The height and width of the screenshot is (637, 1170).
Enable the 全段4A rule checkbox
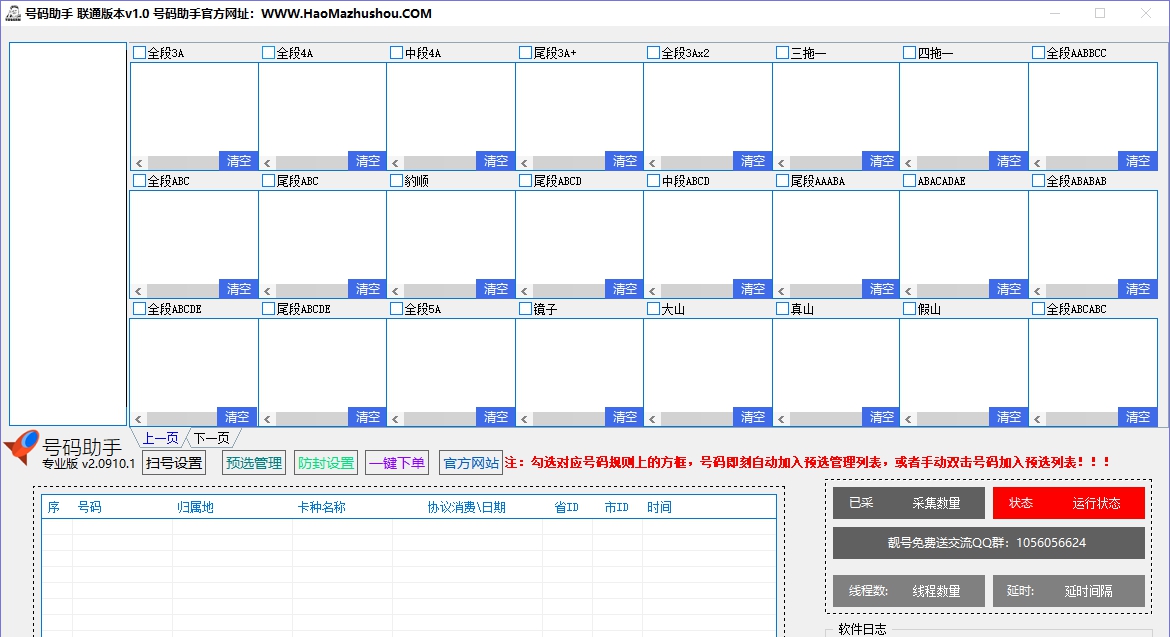269,53
